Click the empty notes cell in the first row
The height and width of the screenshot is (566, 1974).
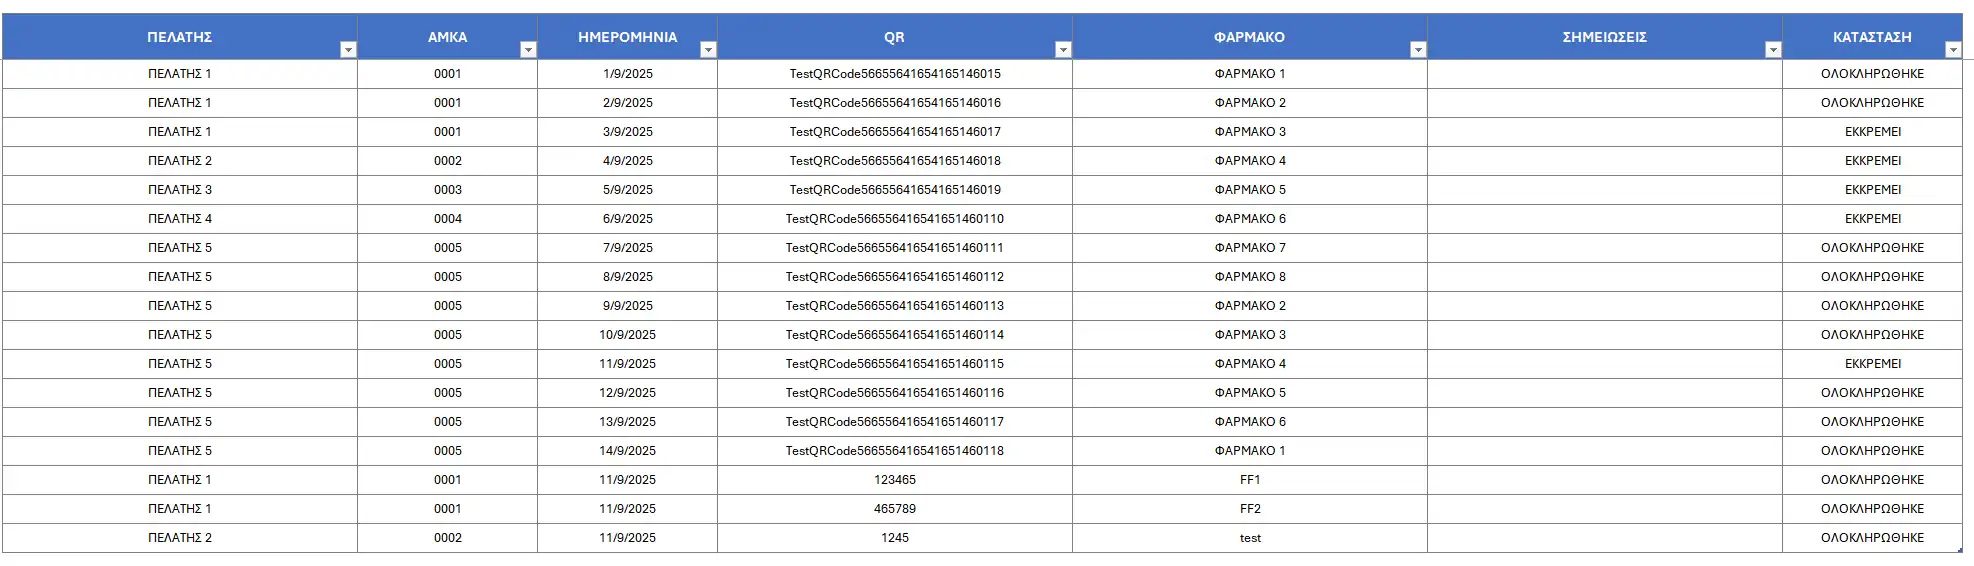[x=1604, y=74]
